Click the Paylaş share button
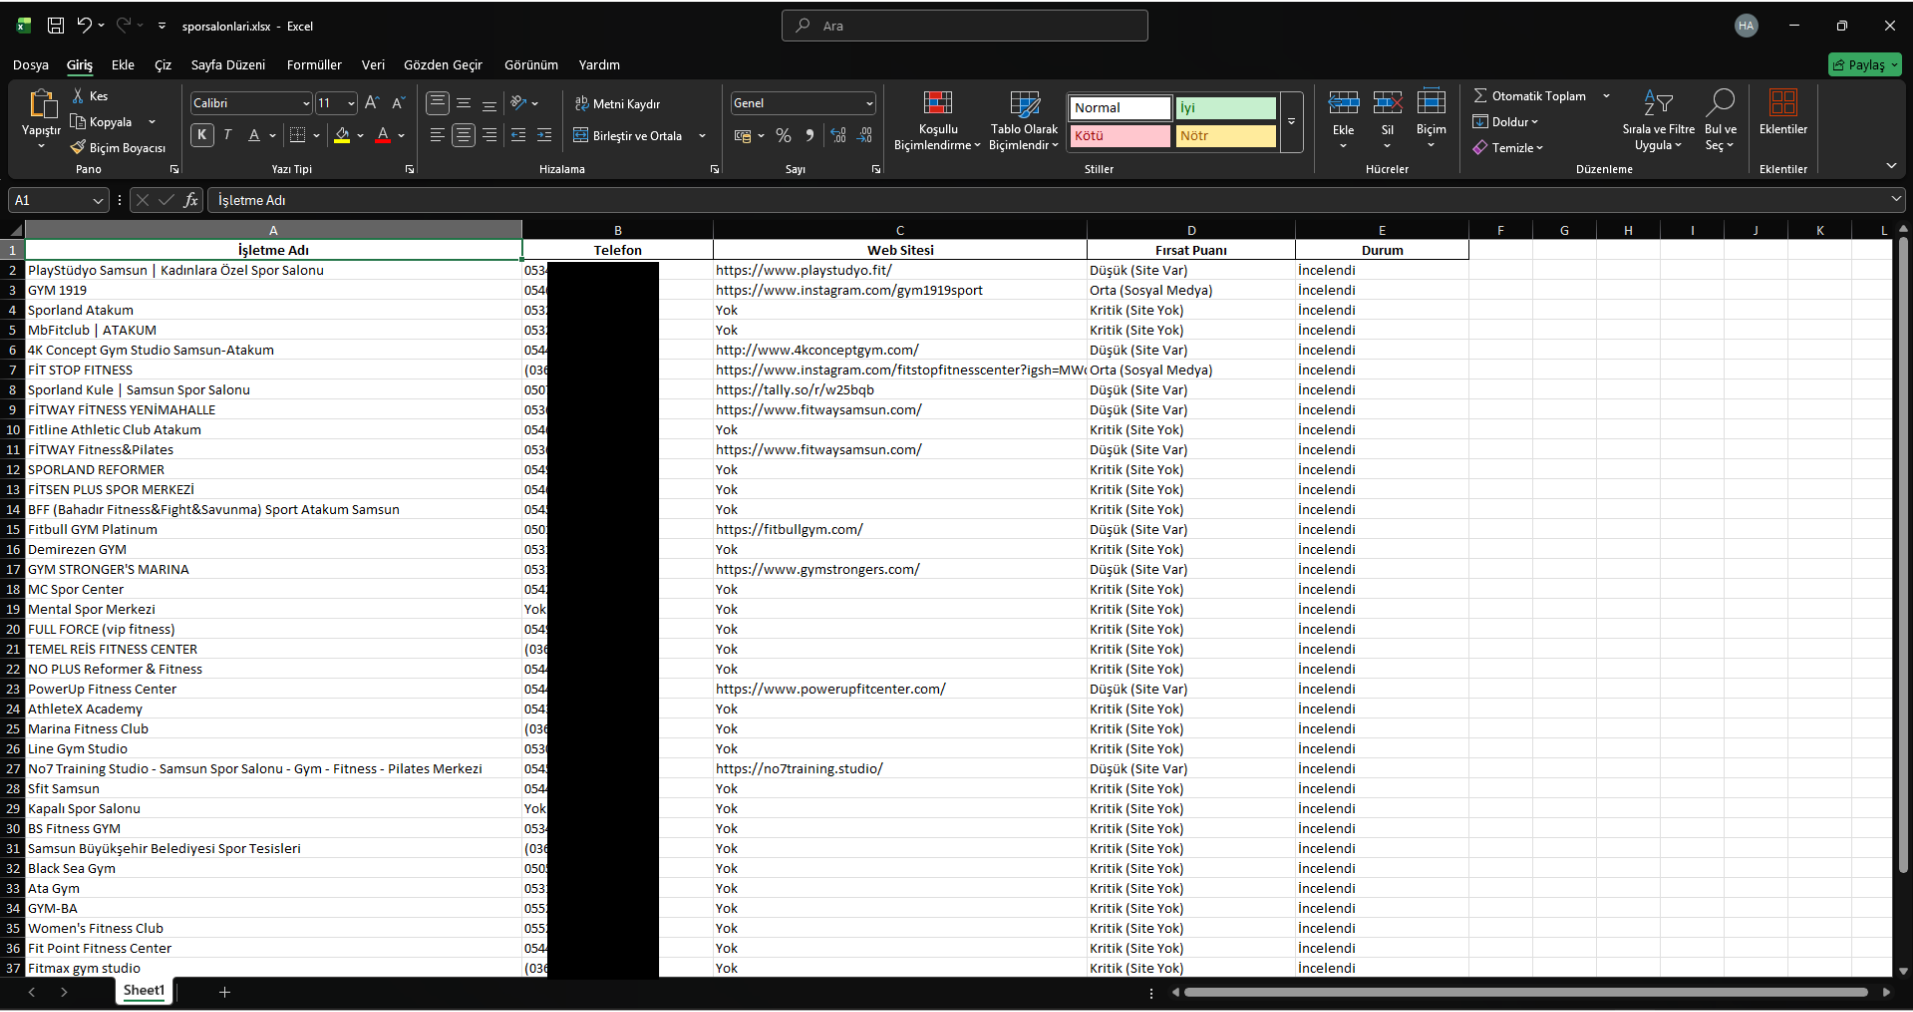 coord(1865,65)
